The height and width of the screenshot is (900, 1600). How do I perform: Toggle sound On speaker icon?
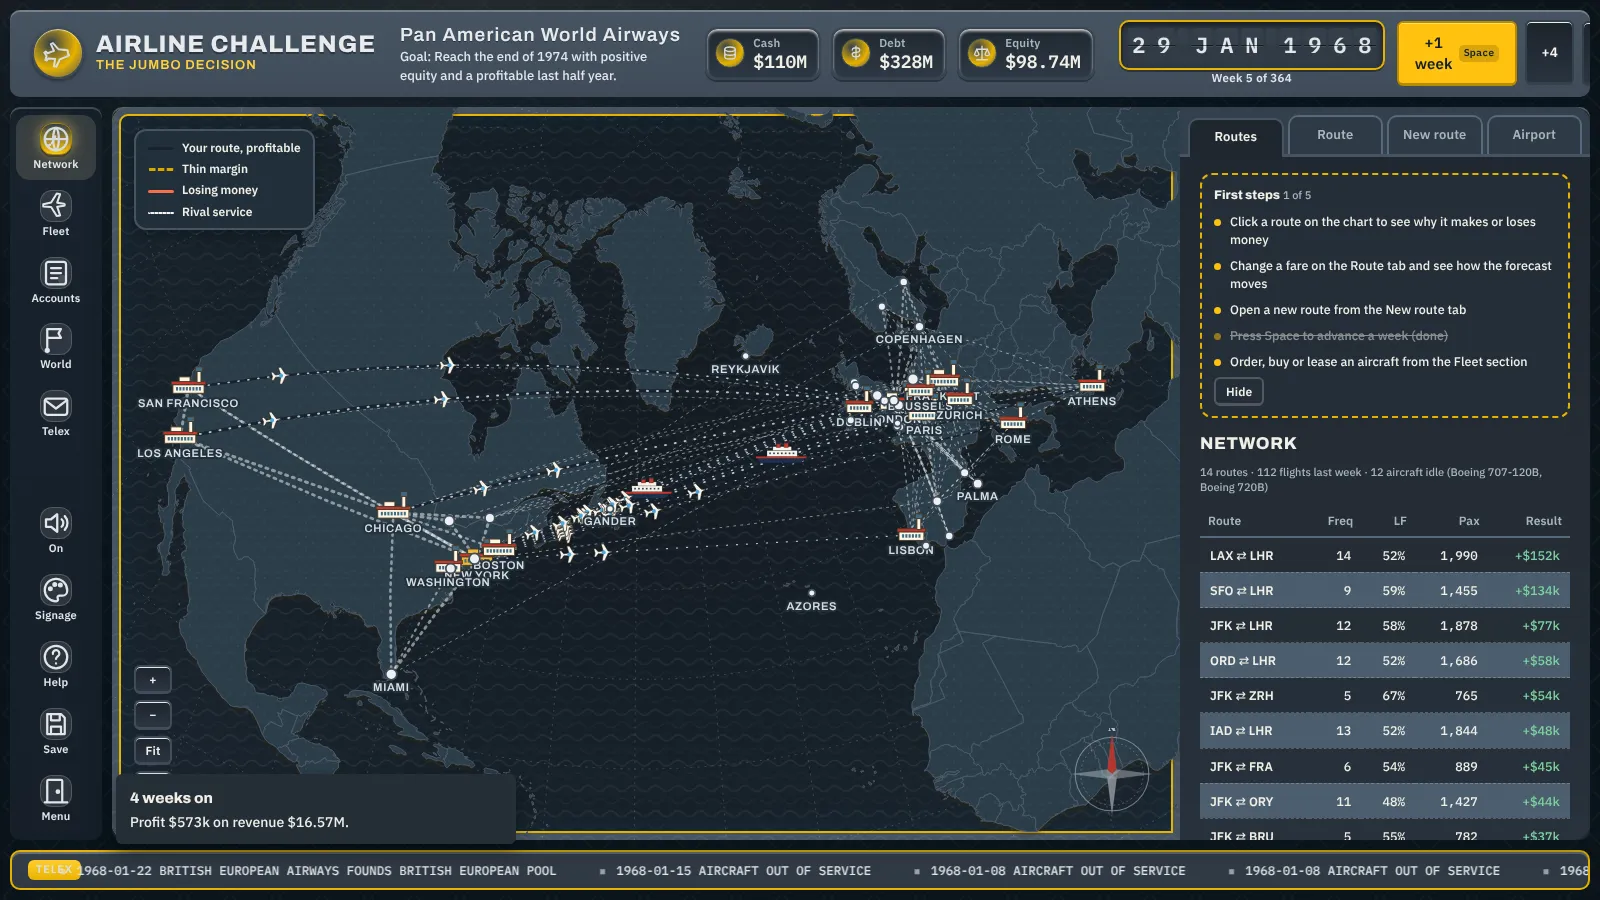56,531
